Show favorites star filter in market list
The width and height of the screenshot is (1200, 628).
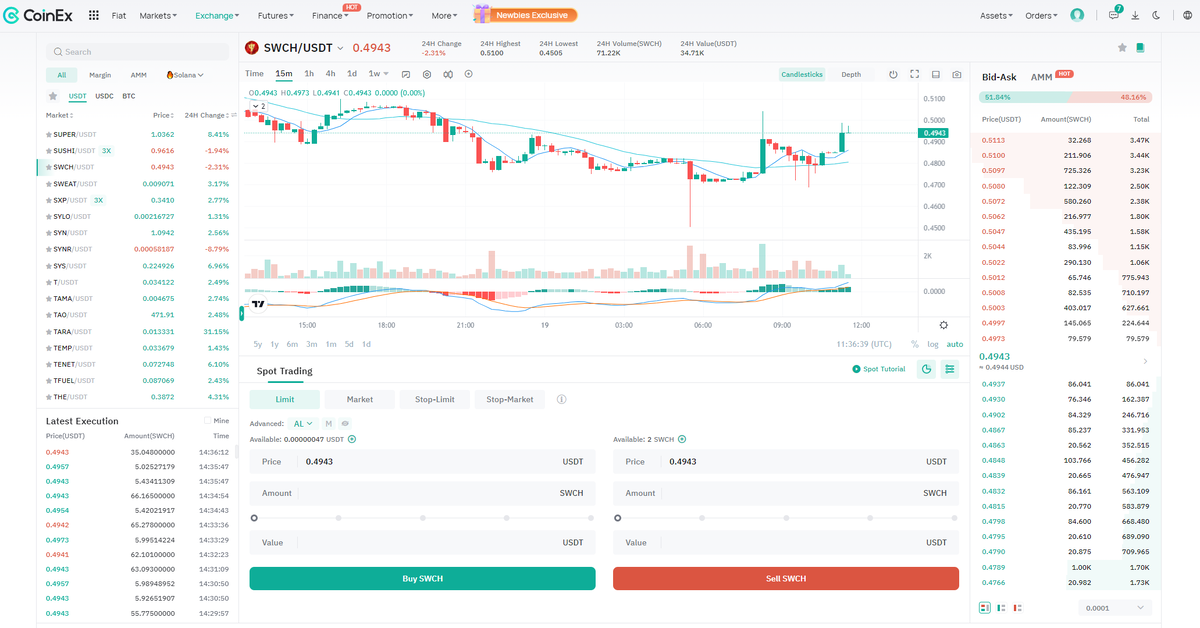pyautogui.click(x=53, y=96)
